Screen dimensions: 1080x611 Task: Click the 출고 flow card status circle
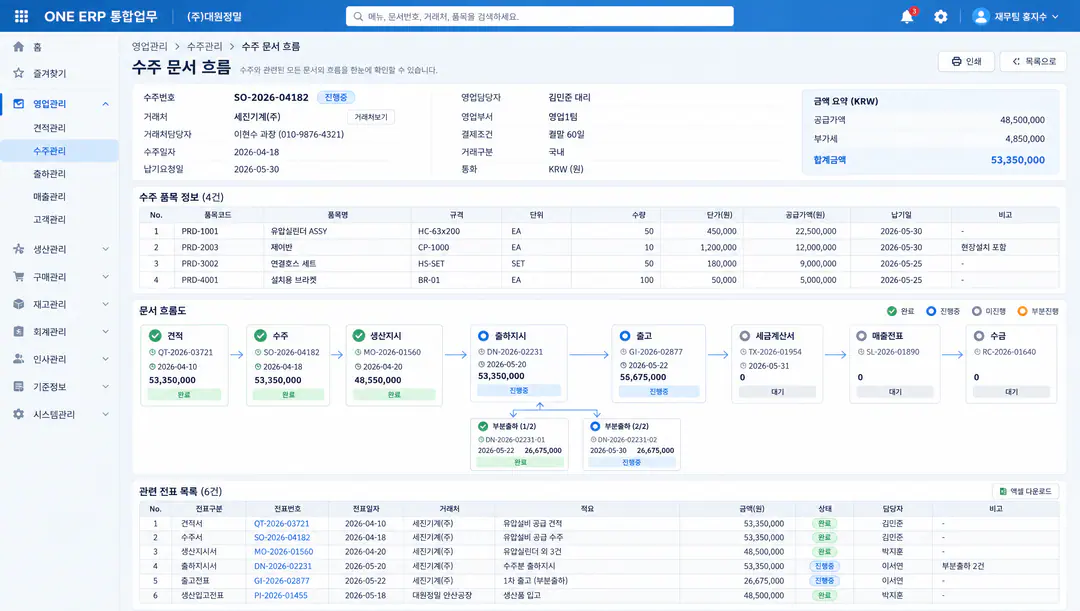tap(625, 335)
